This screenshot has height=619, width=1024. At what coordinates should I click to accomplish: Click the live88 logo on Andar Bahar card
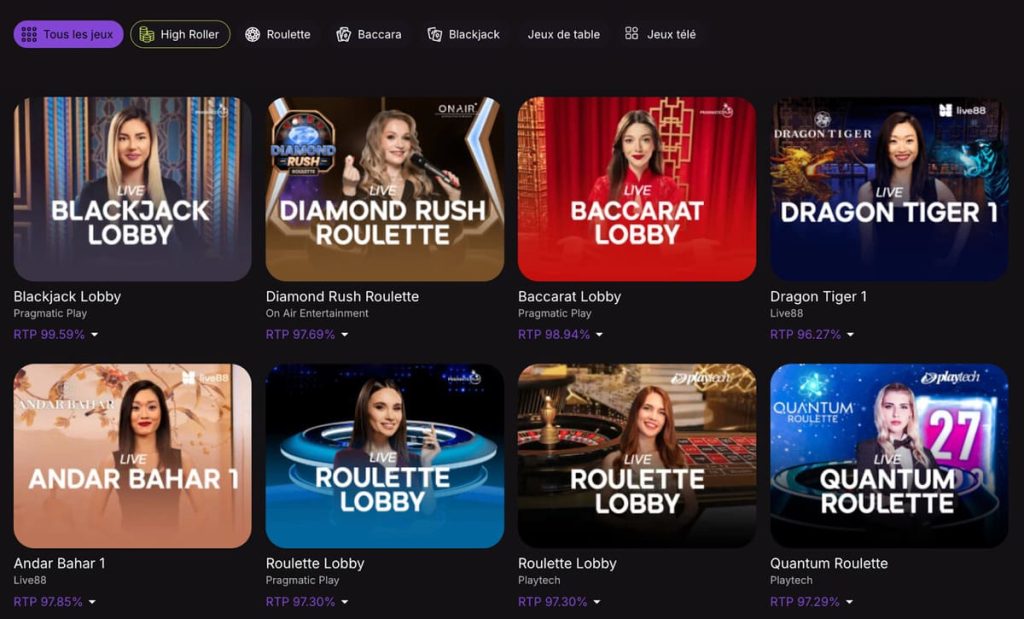pyautogui.click(x=205, y=377)
